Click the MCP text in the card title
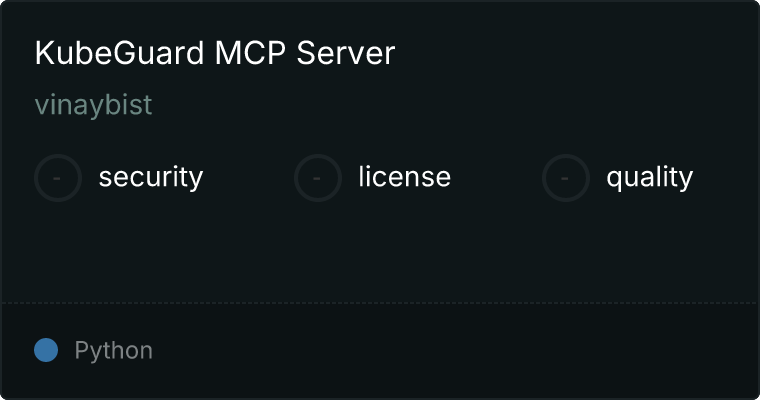 click(x=250, y=53)
